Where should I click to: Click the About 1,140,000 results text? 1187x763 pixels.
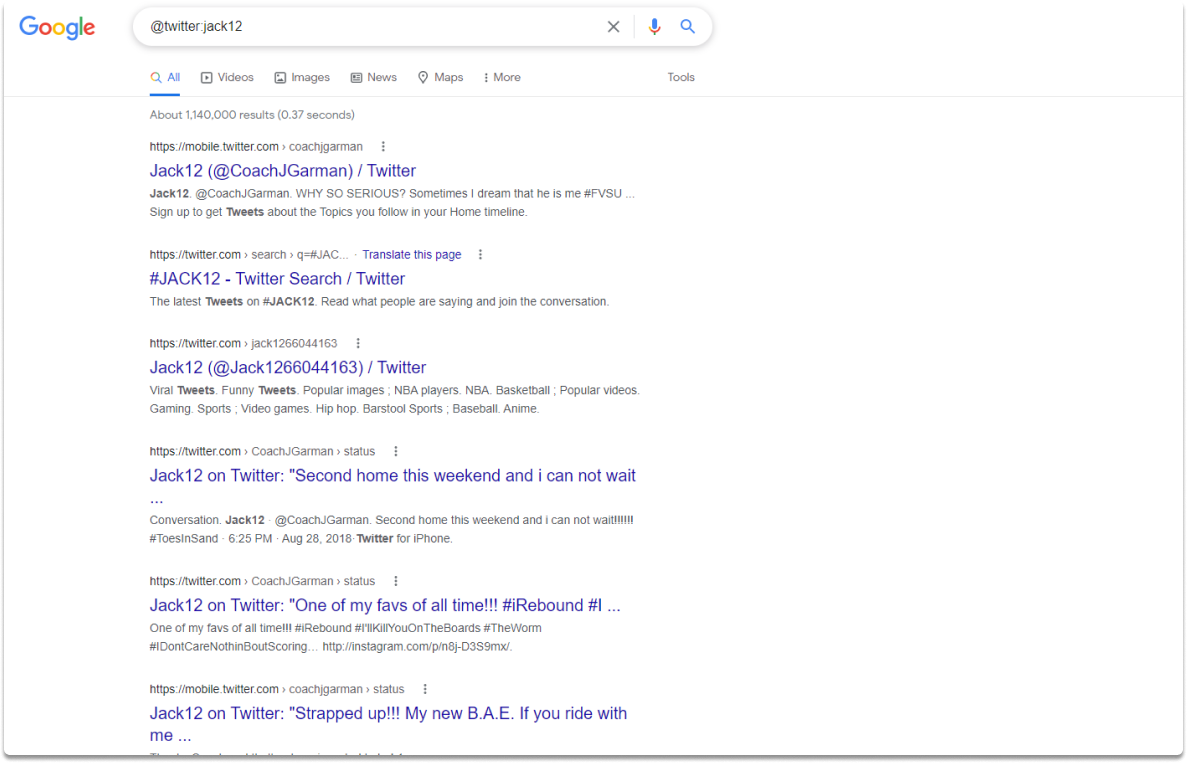252,115
